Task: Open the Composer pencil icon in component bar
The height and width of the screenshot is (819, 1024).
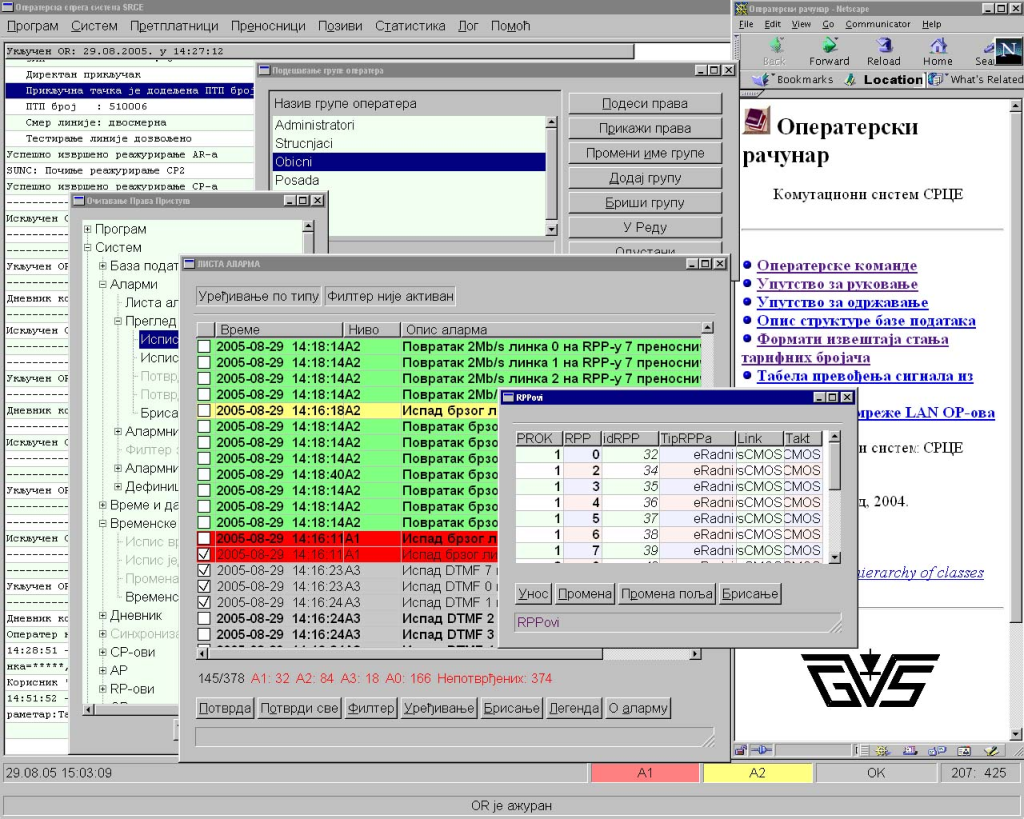Action: click(989, 749)
